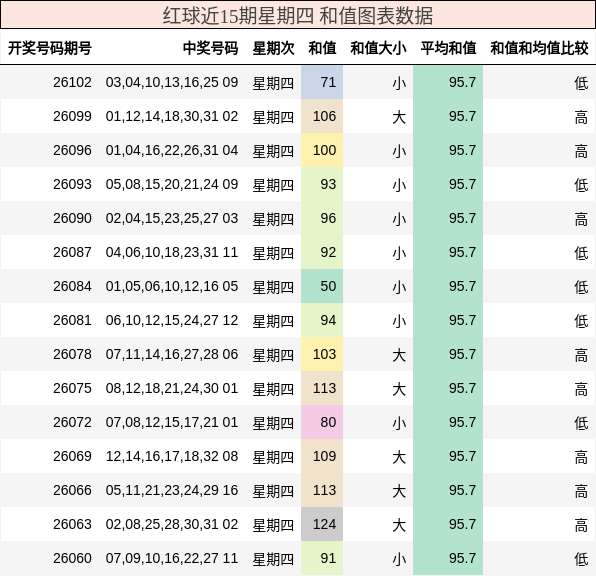Click the 低 comparison cell in row 26102
This screenshot has height=576, width=596.
click(581, 83)
